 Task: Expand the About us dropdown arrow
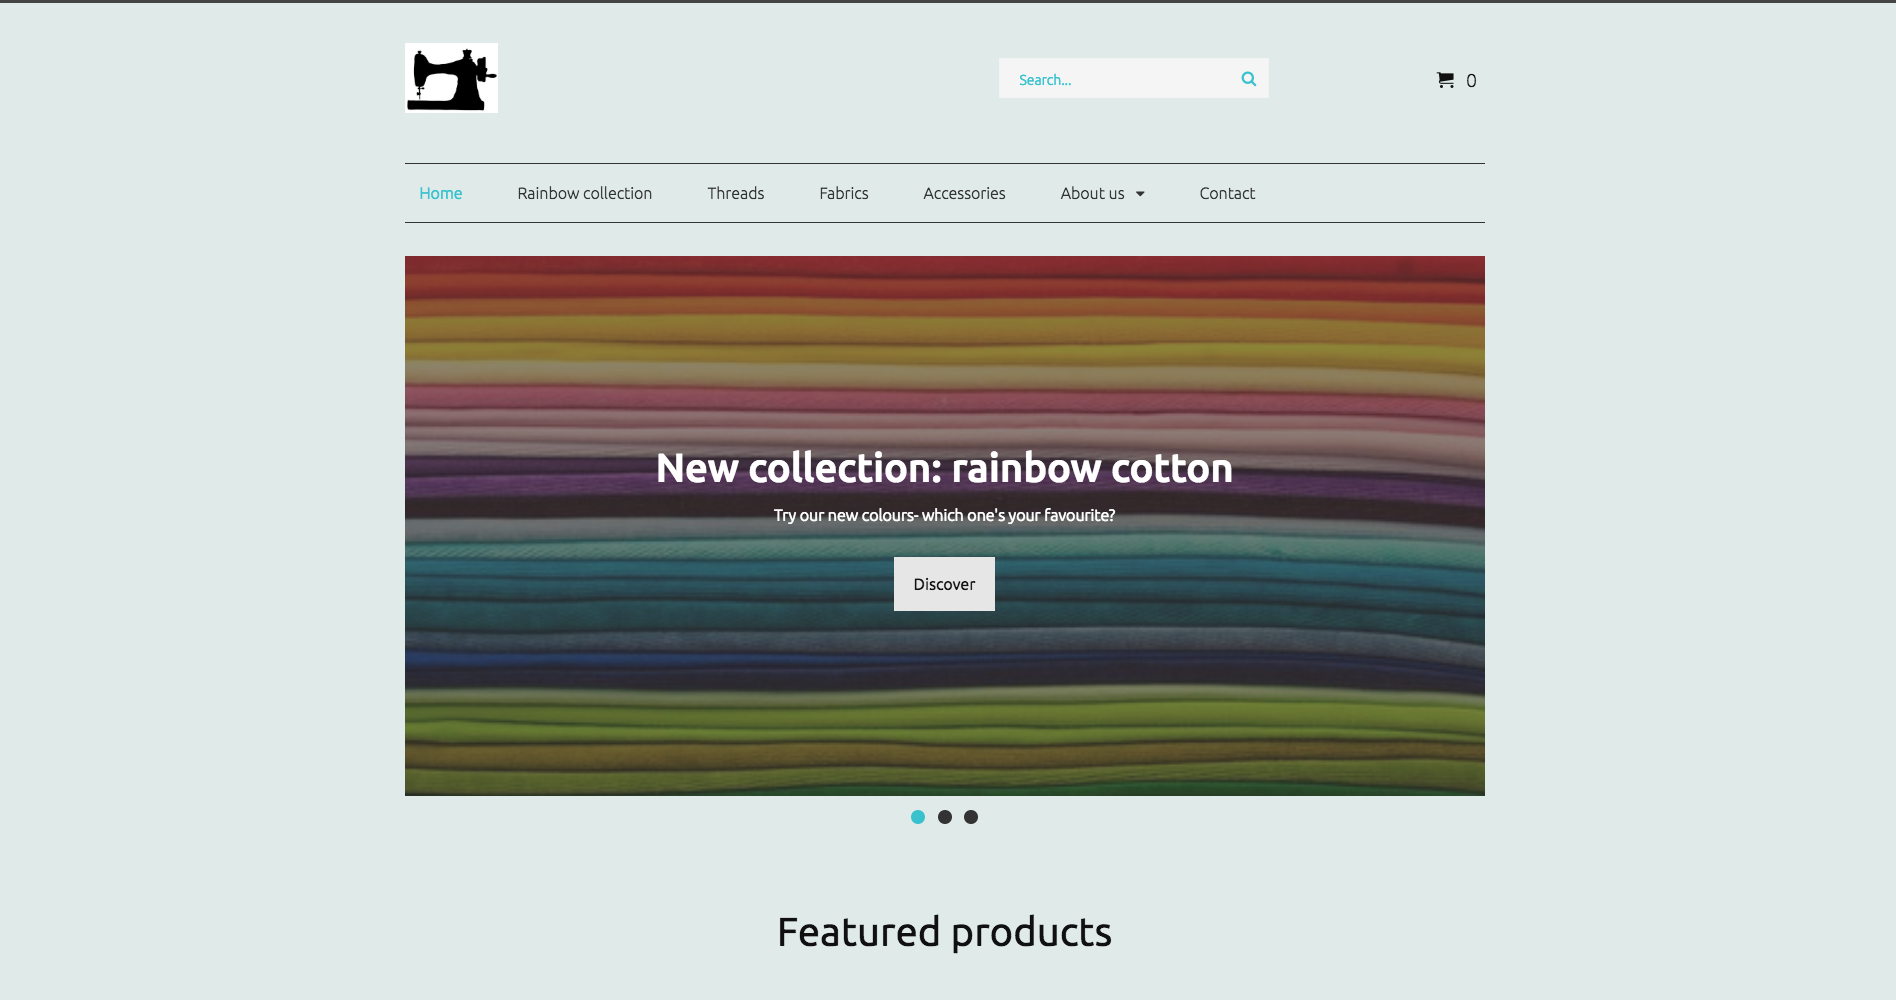pyautogui.click(x=1140, y=194)
